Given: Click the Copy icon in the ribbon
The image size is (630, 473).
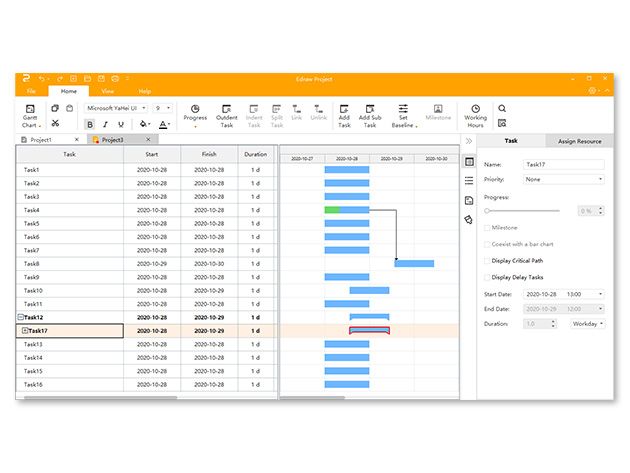Looking at the screenshot, I should [x=55, y=108].
